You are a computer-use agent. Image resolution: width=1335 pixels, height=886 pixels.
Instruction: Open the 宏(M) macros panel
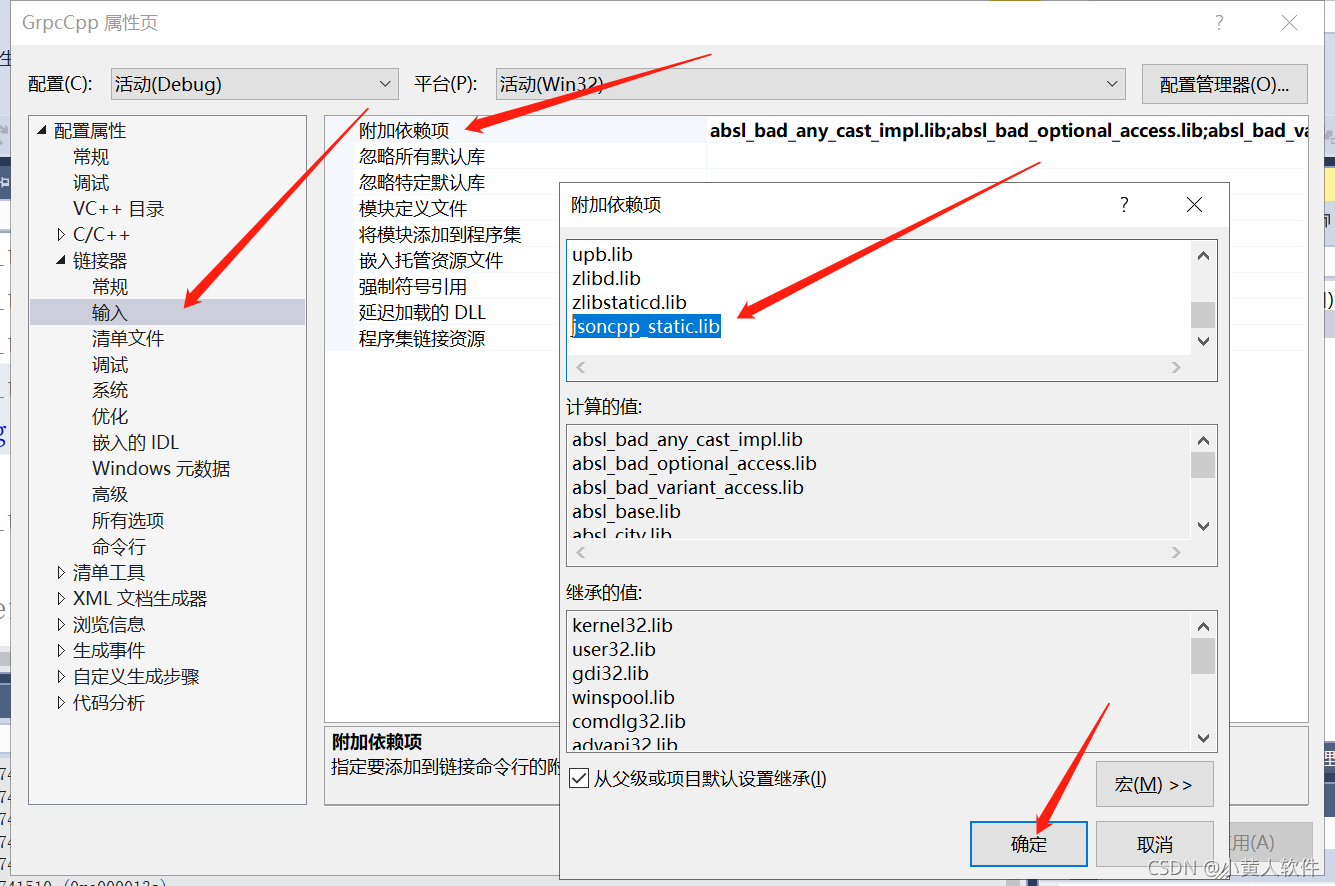click(1154, 784)
